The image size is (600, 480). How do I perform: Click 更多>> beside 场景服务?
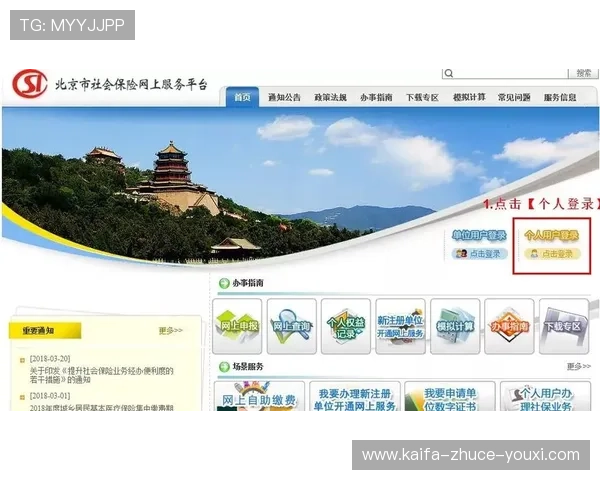click(579, 366)
